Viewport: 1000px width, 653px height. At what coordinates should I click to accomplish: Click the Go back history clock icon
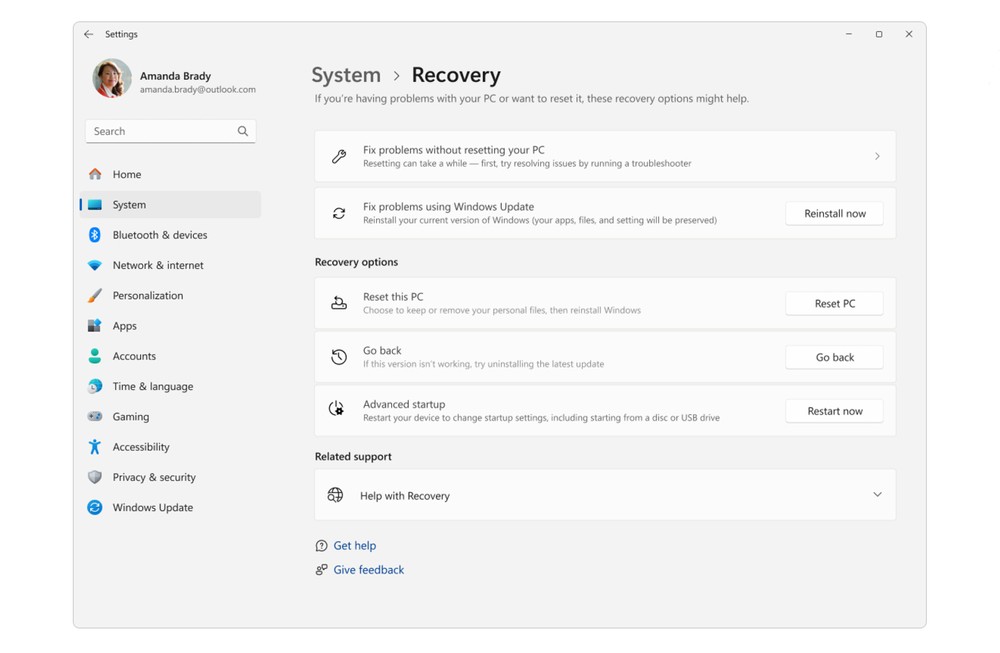pyautogui.click(x=339, y=357)
